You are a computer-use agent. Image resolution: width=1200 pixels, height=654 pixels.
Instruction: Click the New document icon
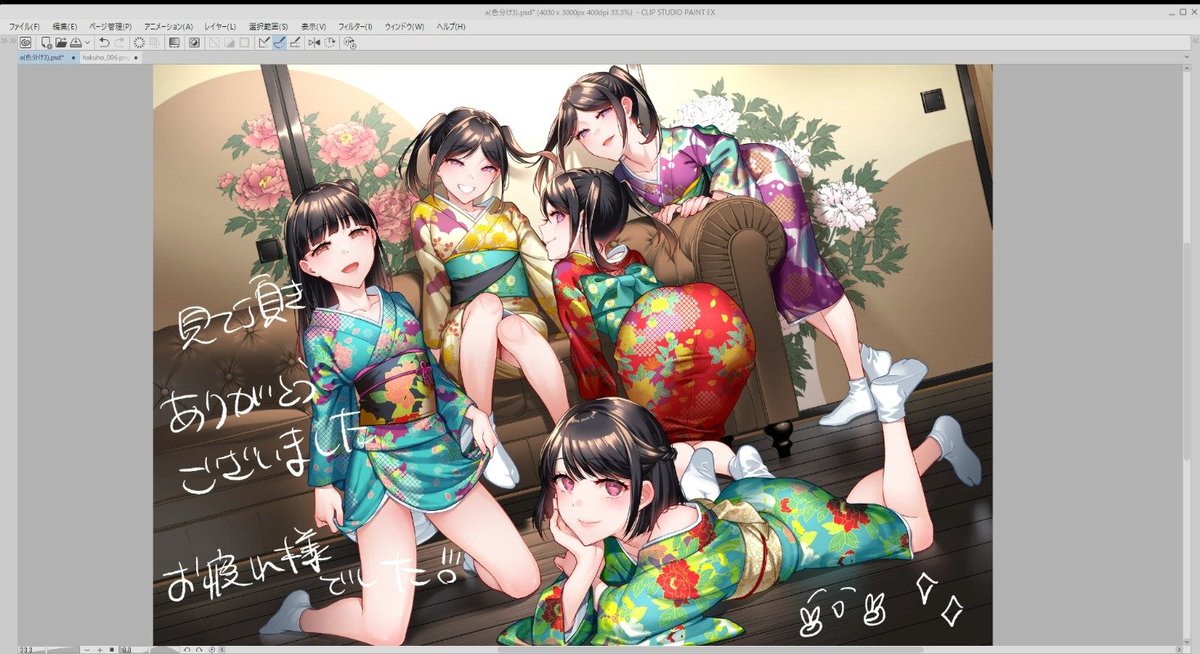(x=45, y=43)
